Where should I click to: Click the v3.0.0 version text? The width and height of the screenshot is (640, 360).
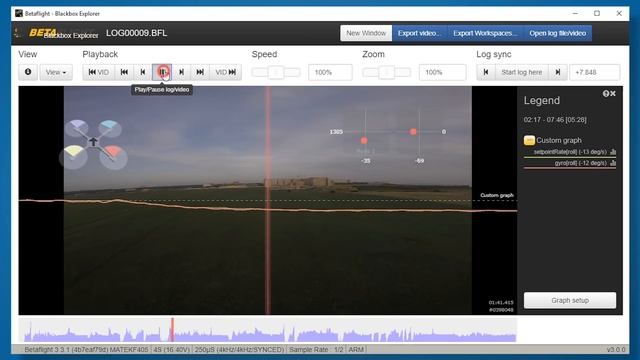pos(616,350)
